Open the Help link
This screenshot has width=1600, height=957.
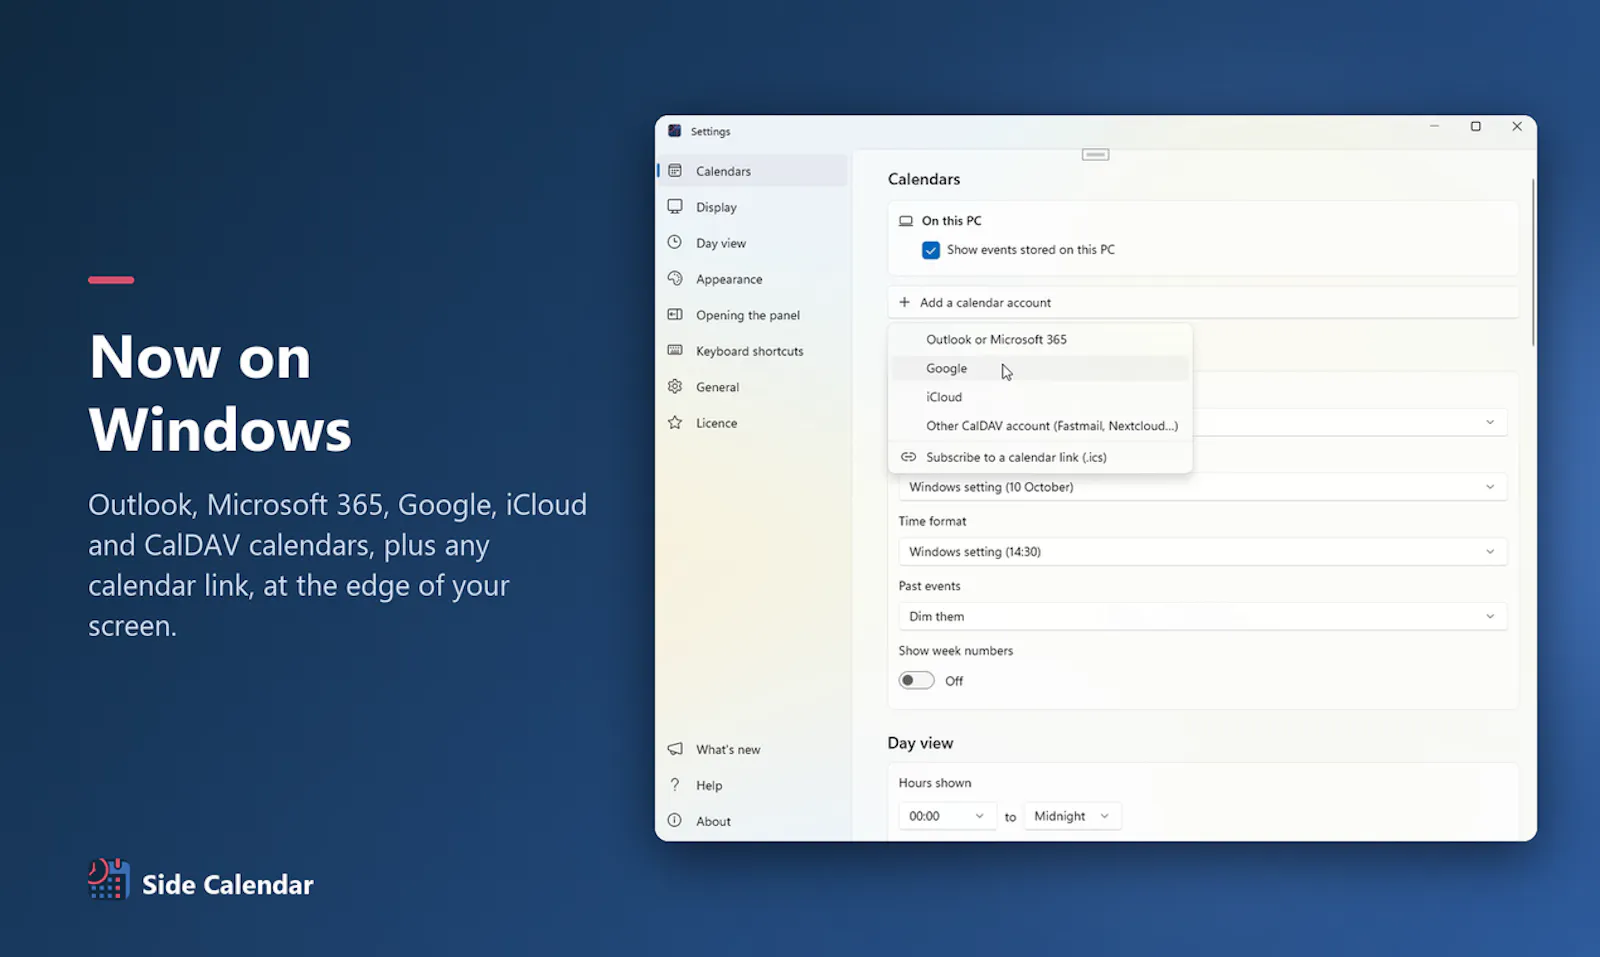tap(752, 785)
